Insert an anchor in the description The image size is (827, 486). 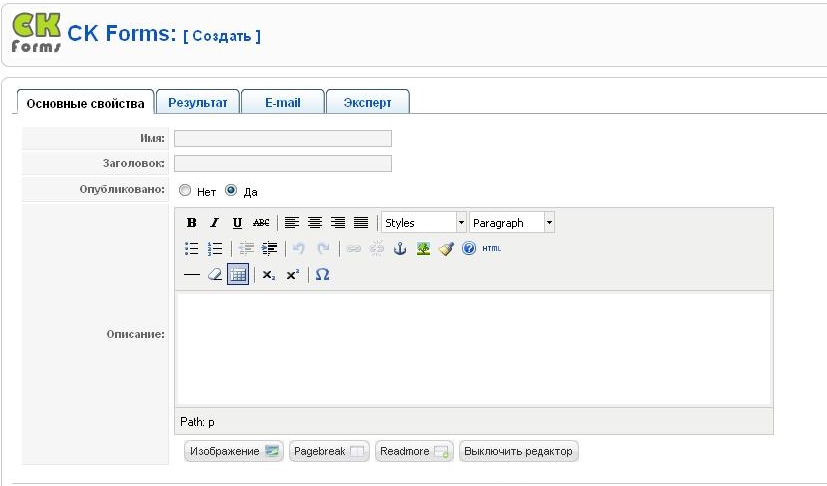(400, 249)
